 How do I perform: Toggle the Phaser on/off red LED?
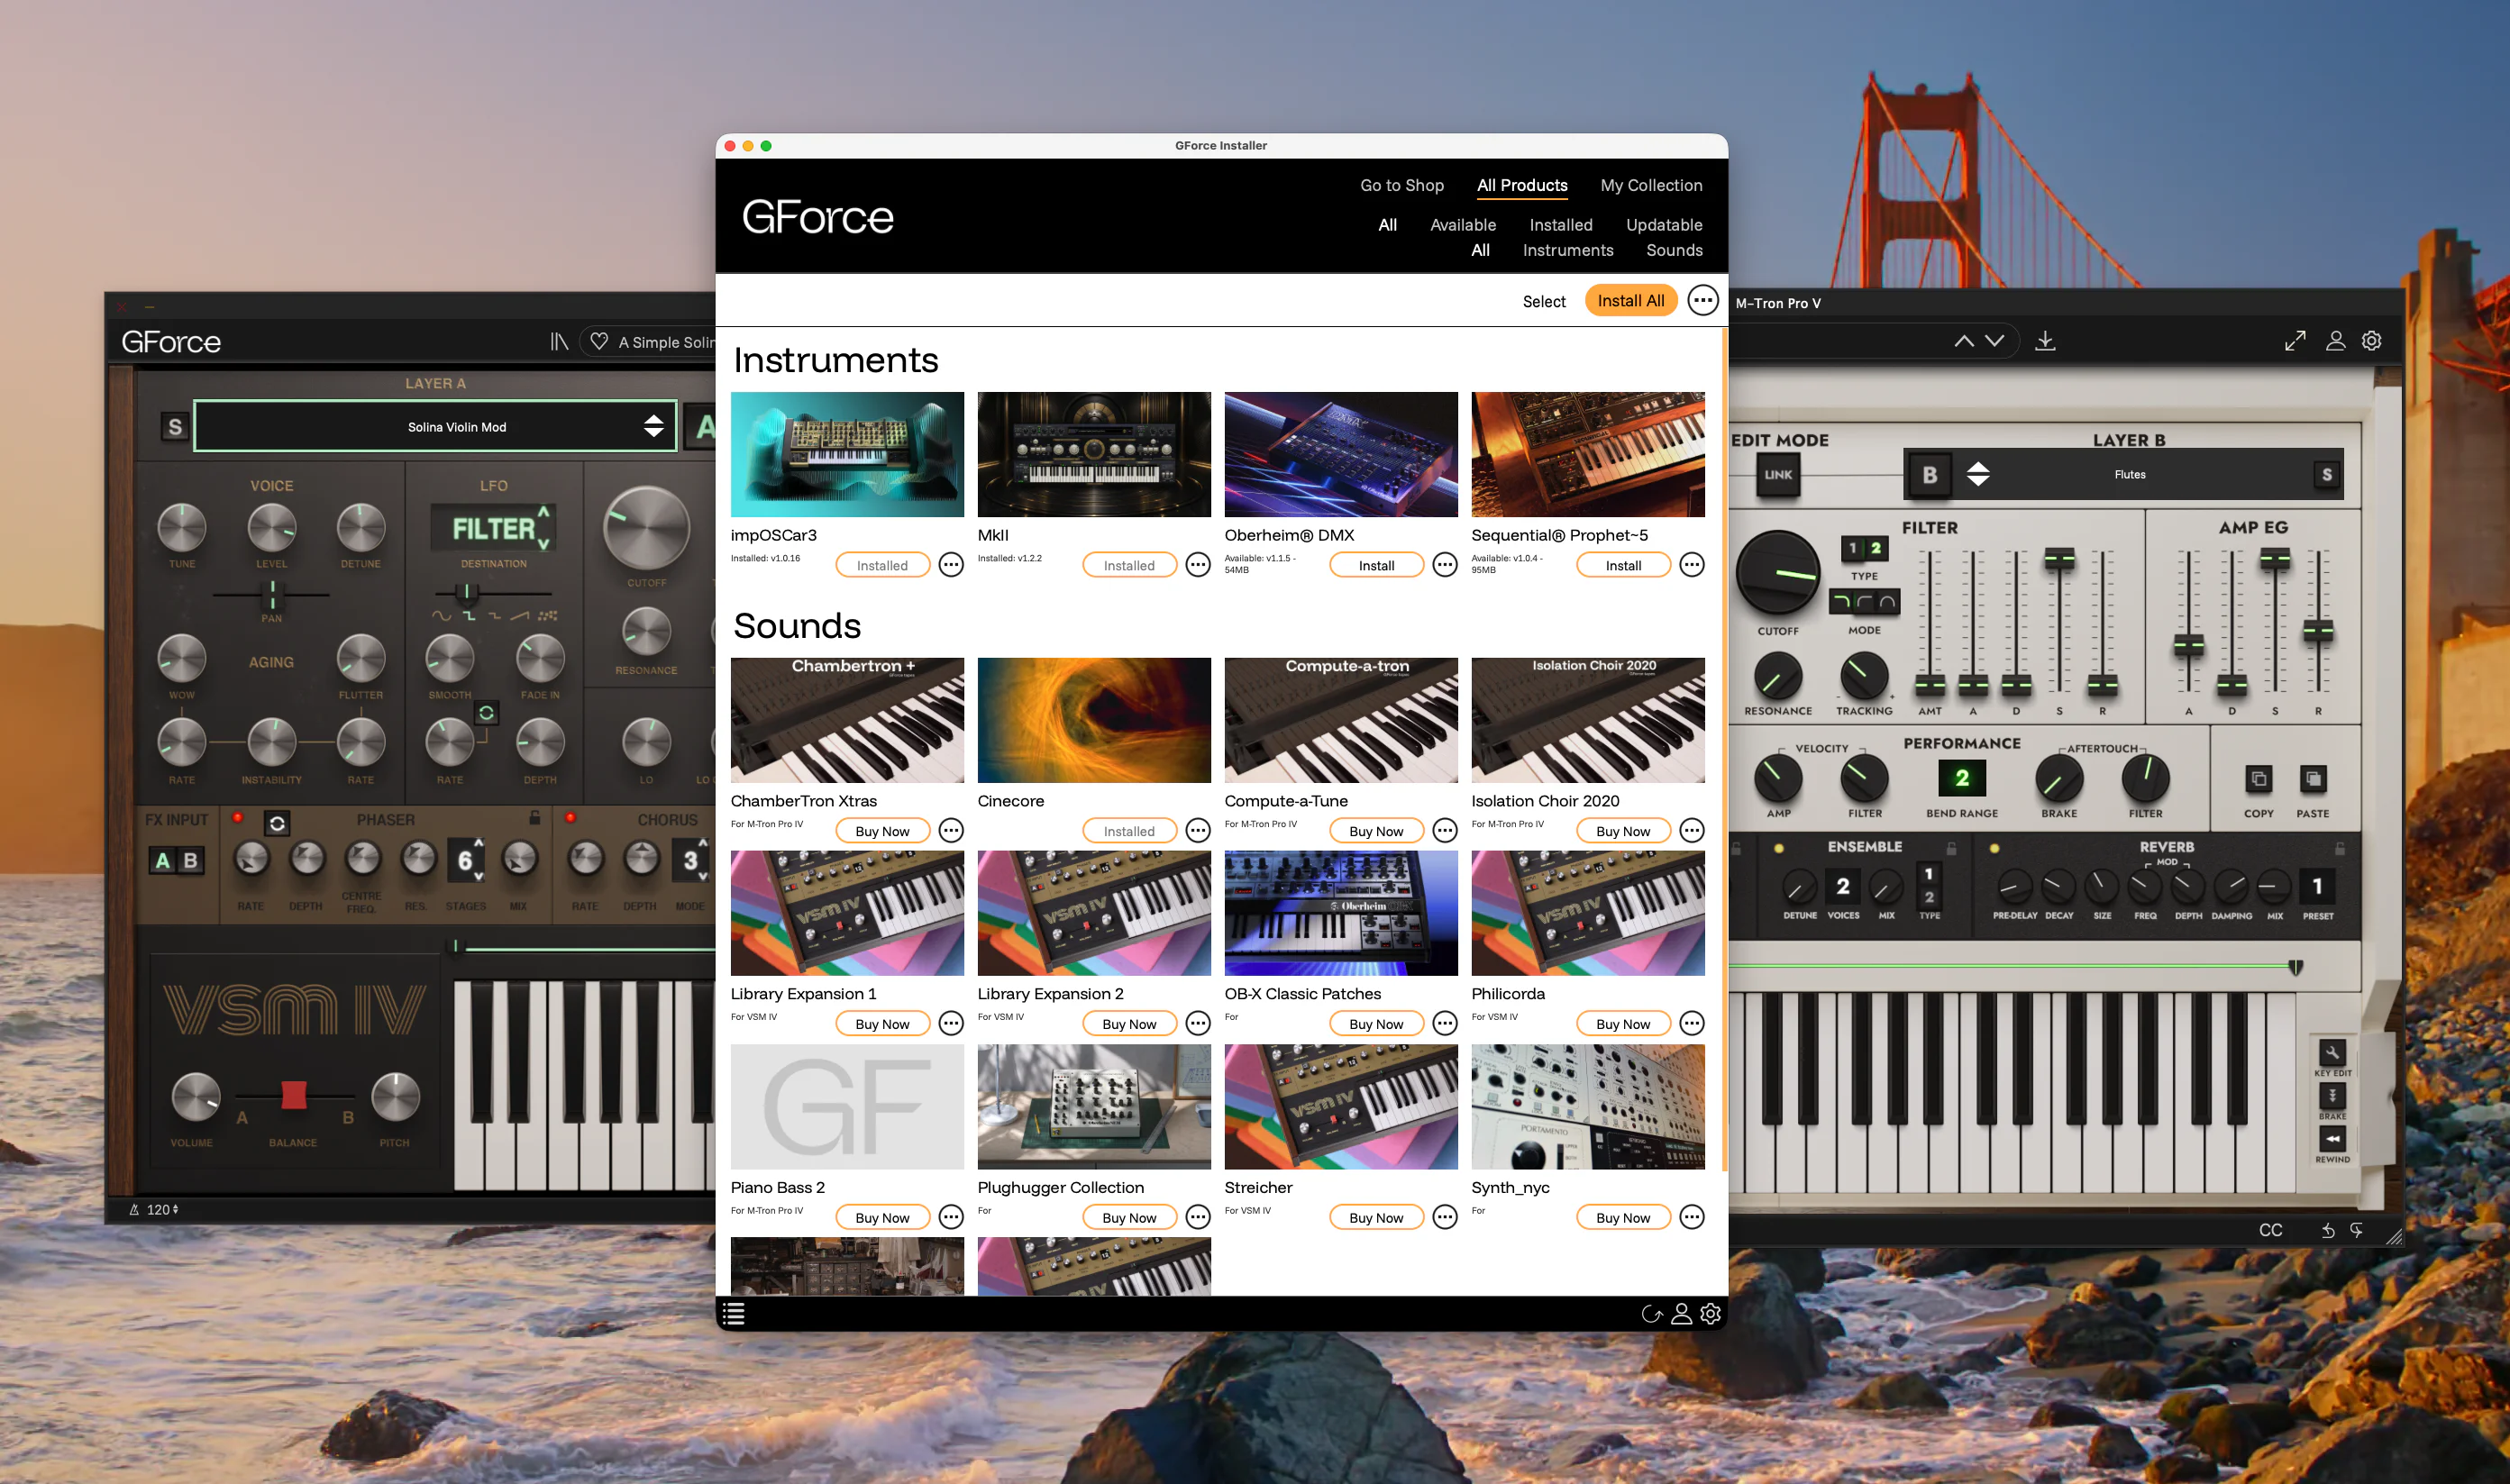pos(237,817)
